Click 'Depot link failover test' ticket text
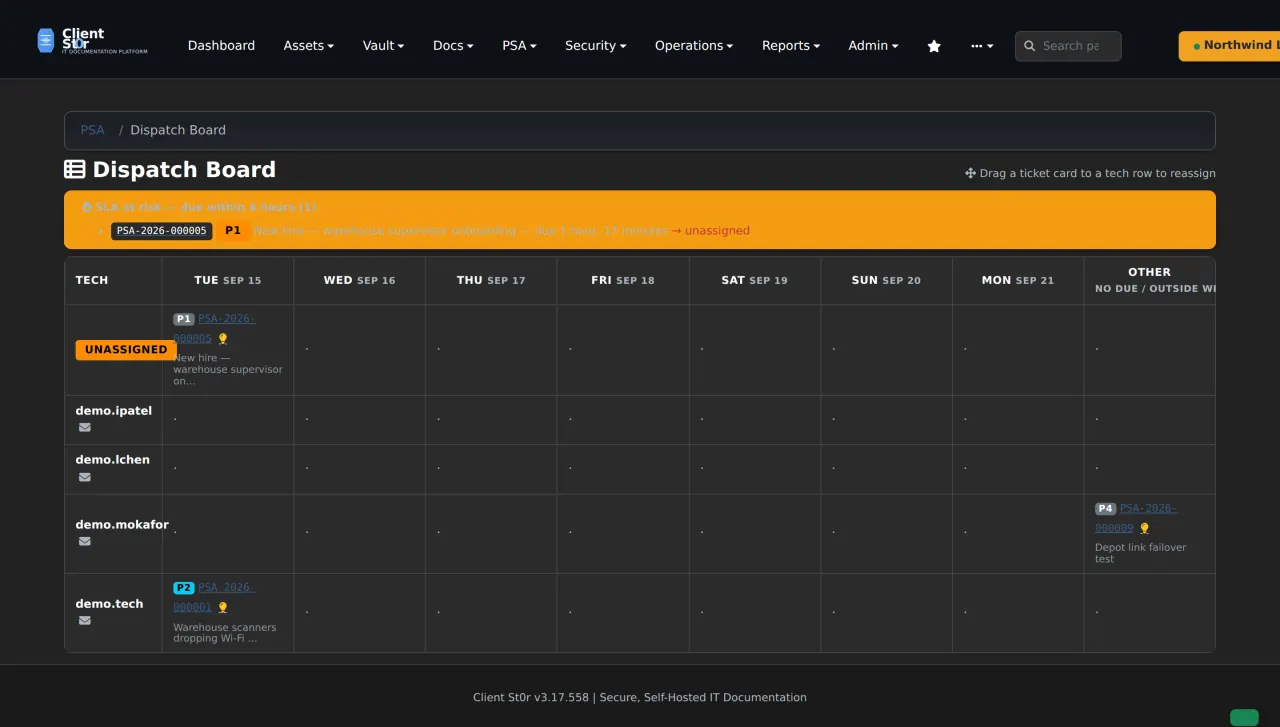The width and height of the screenshot is (1280, 727). pos(1141,553)
